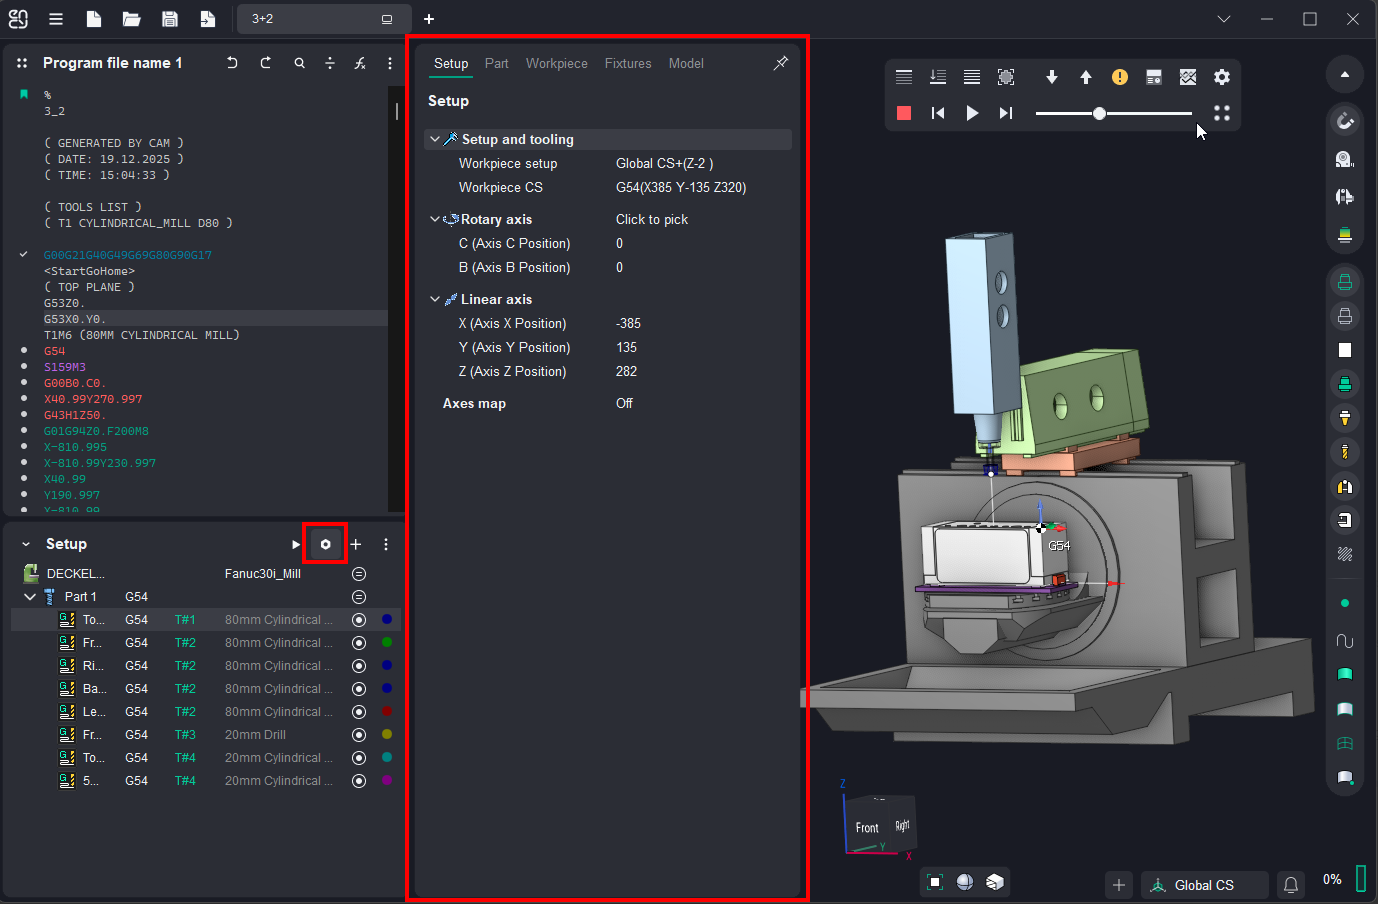
Task: Collapse the Setup and tooling section
Action: coord(435,140)
